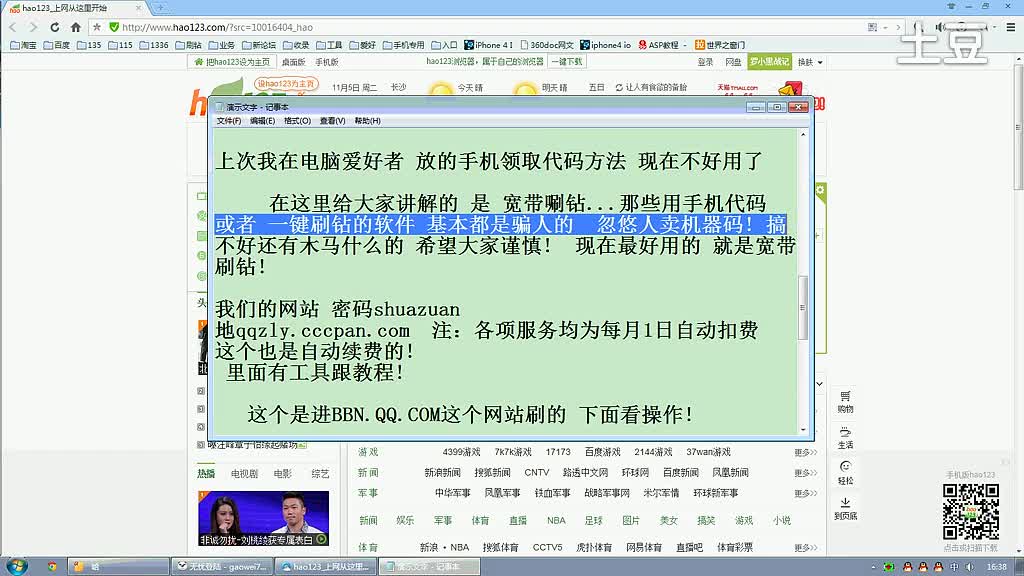Click the hao123 mobile QR code

pyautogui.click(x=970, y=511)
